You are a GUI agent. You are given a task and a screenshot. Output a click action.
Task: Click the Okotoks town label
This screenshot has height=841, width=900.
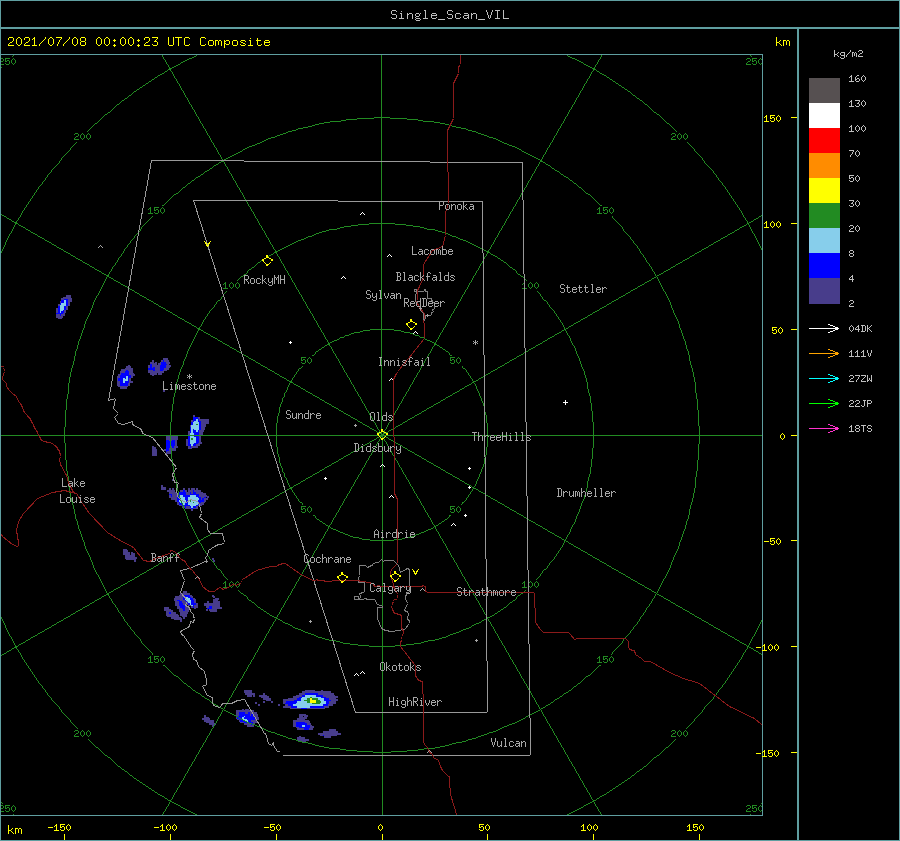400,667
